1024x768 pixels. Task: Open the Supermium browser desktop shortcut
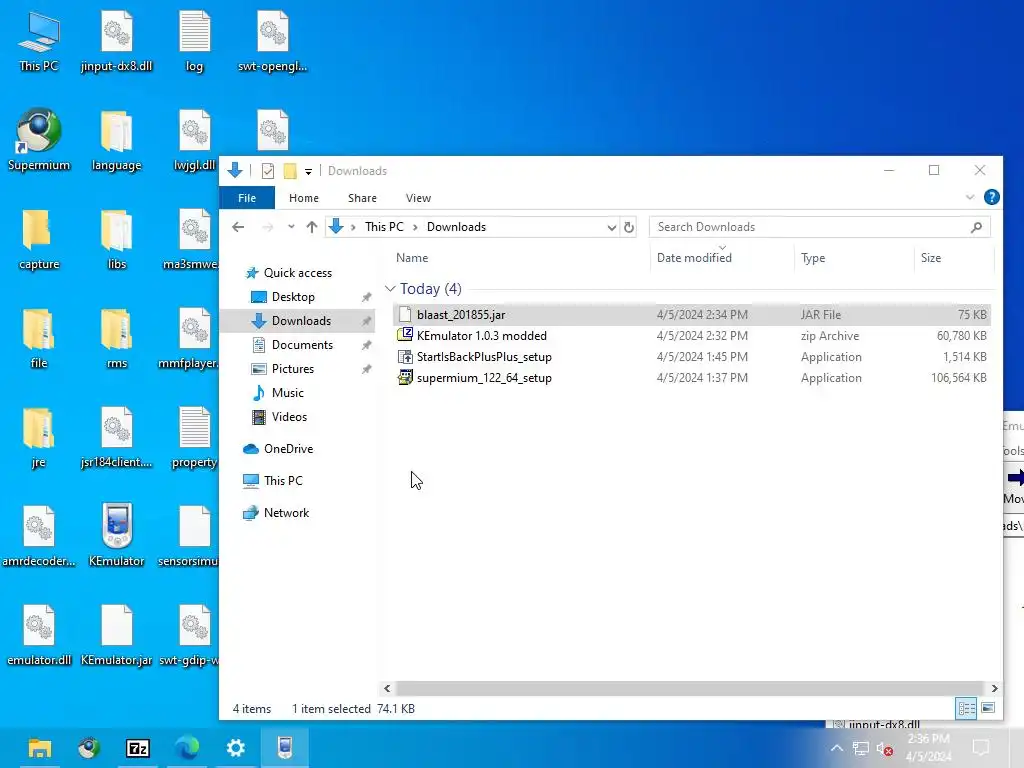click(x=39, y=140)
